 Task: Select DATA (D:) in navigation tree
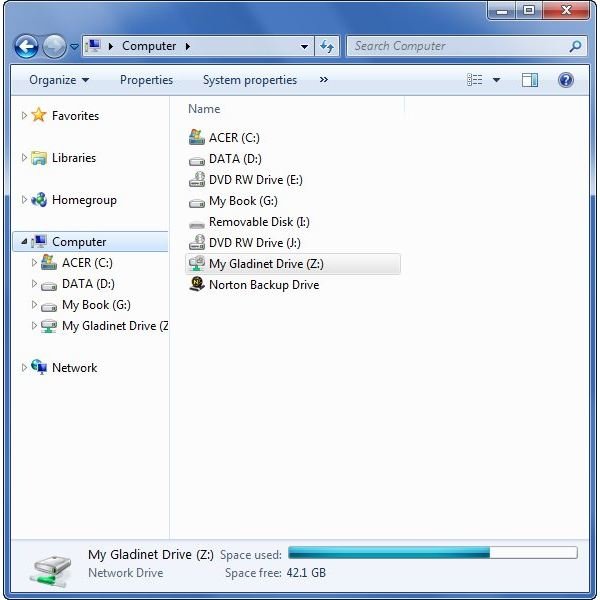[88, 284]
